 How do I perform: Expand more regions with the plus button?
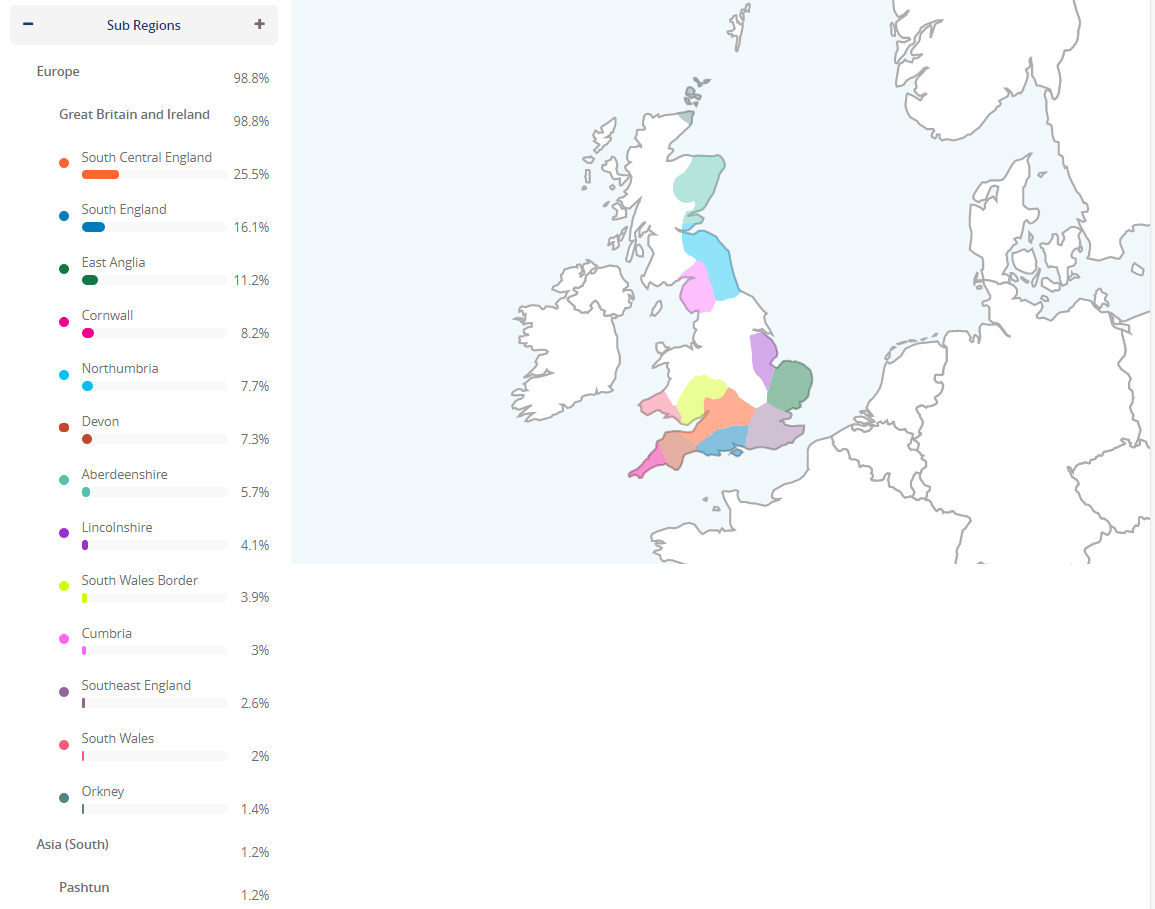tap(259, 24)
